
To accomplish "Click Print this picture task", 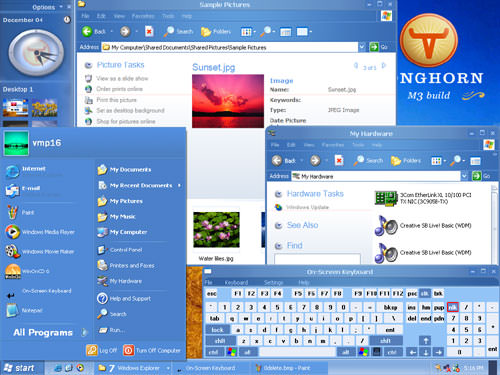I will (111, 100).
